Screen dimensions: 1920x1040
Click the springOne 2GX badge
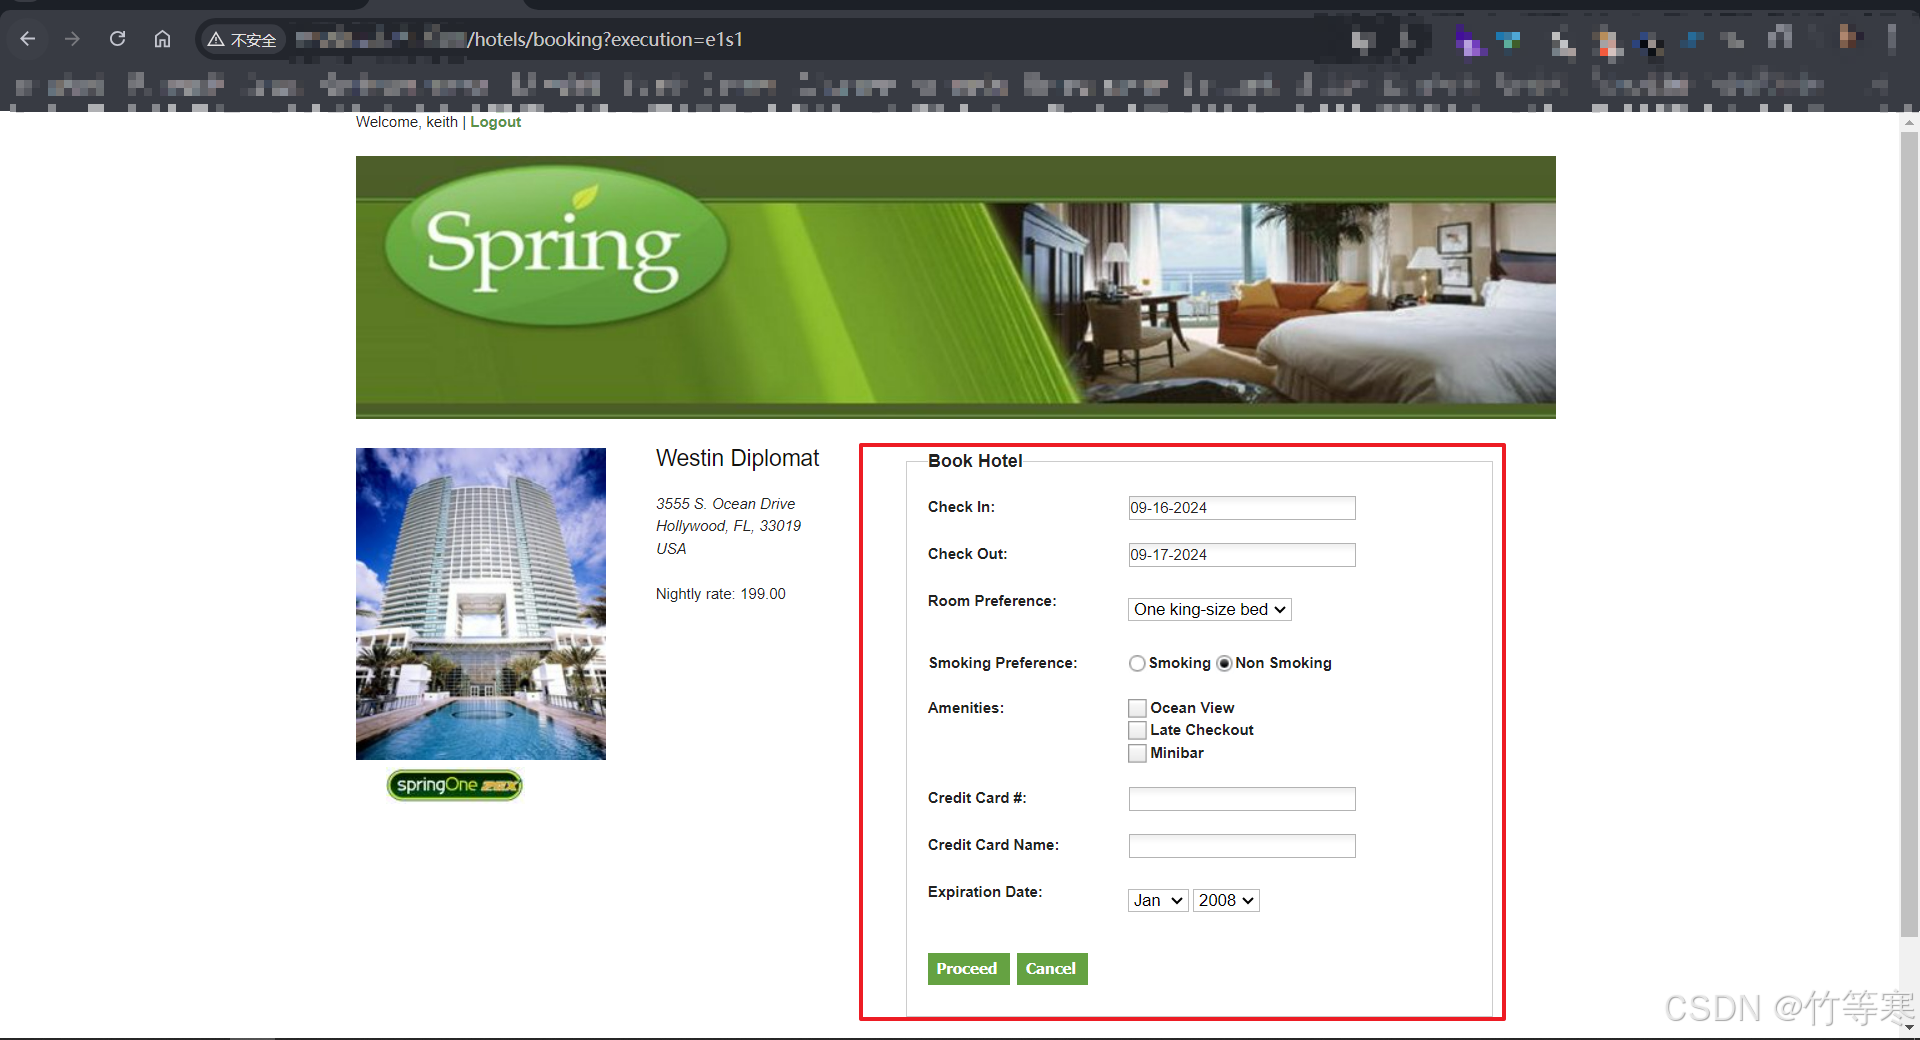455,785
